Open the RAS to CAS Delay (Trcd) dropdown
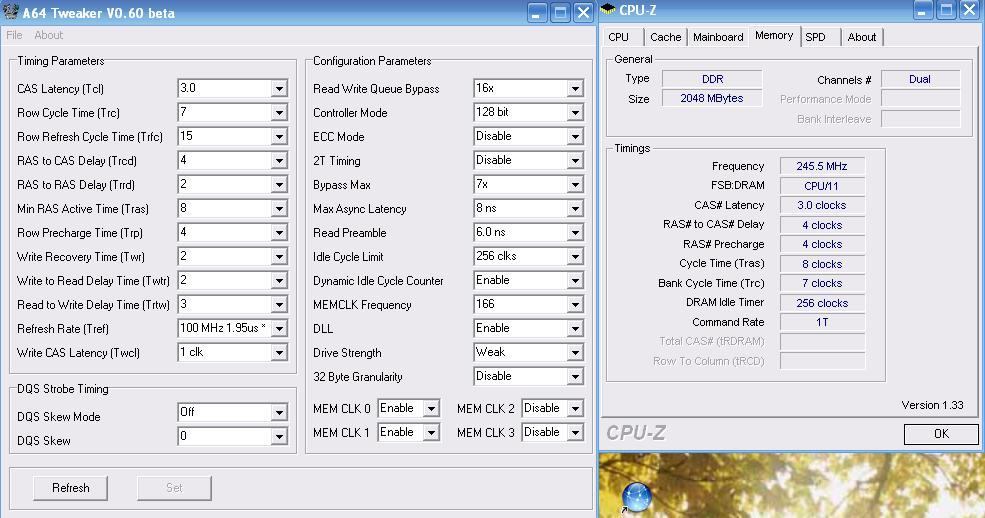 click(280, 161)
